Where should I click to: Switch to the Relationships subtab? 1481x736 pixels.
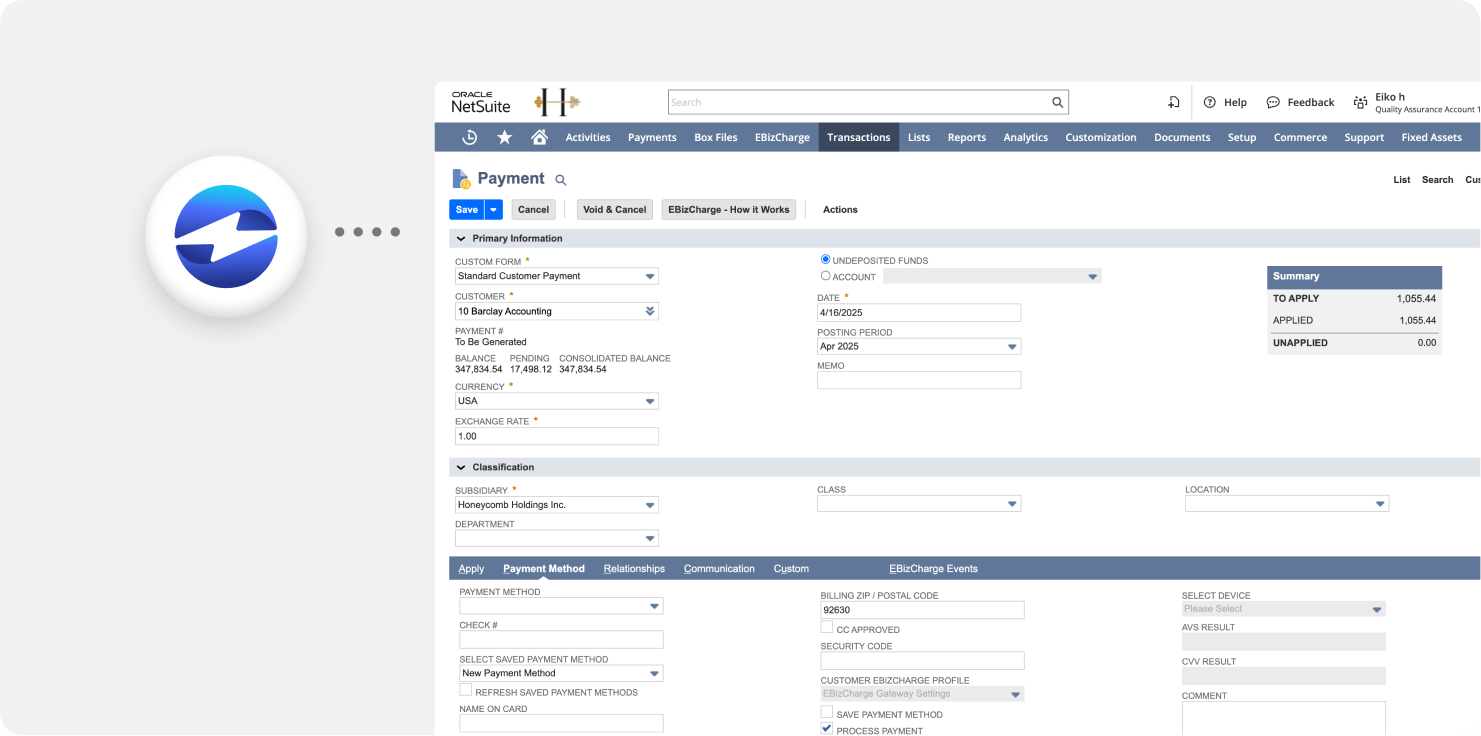634,568
